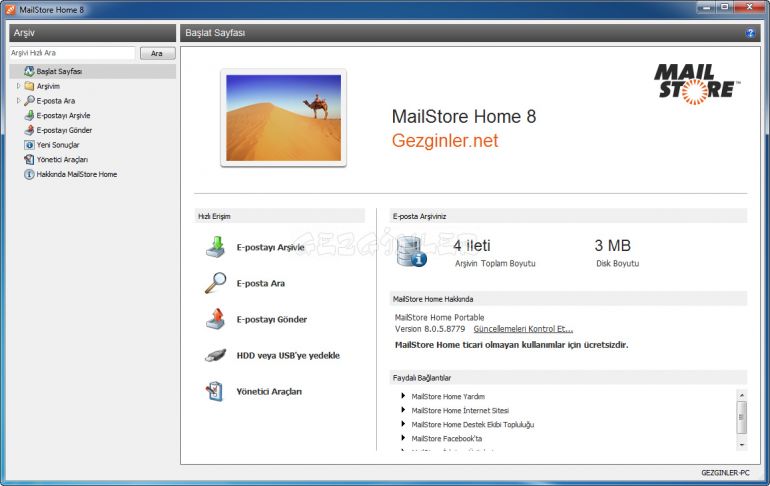Click the Başlat Sayfası icon in sidebar
770x486 pixels.
coord(29,71)
